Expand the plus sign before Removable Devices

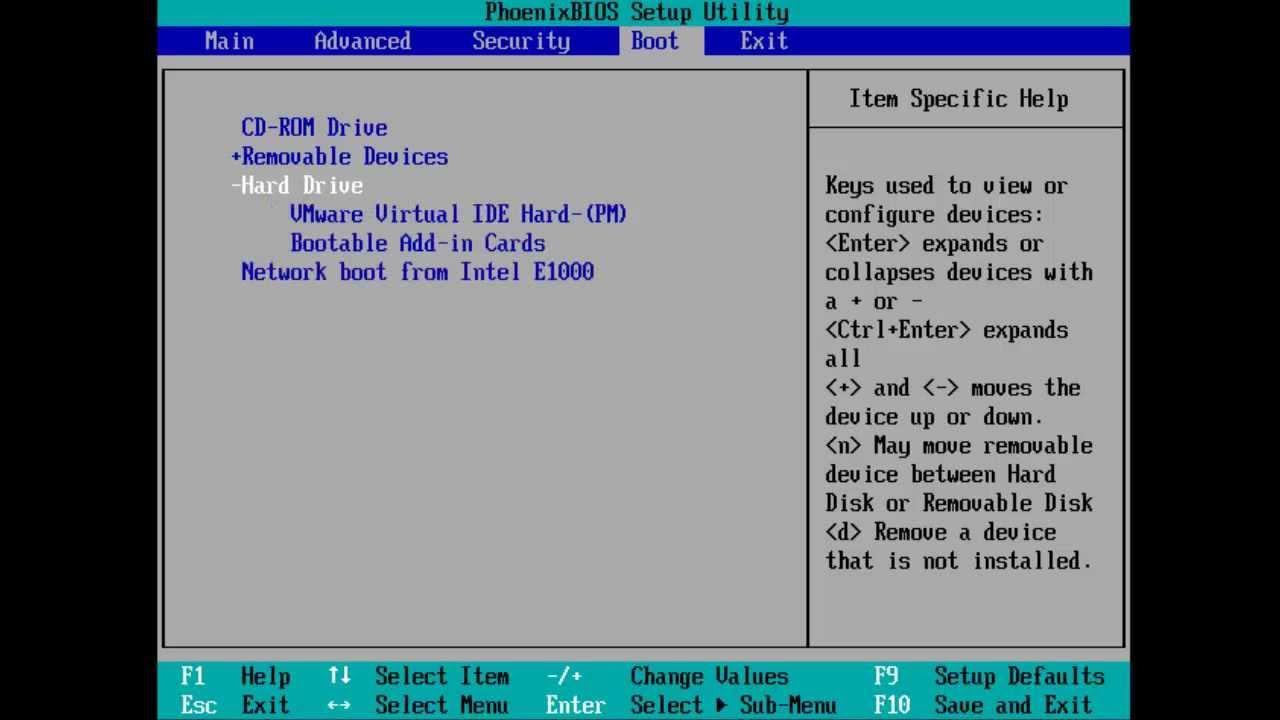click(x=236, y=157)
